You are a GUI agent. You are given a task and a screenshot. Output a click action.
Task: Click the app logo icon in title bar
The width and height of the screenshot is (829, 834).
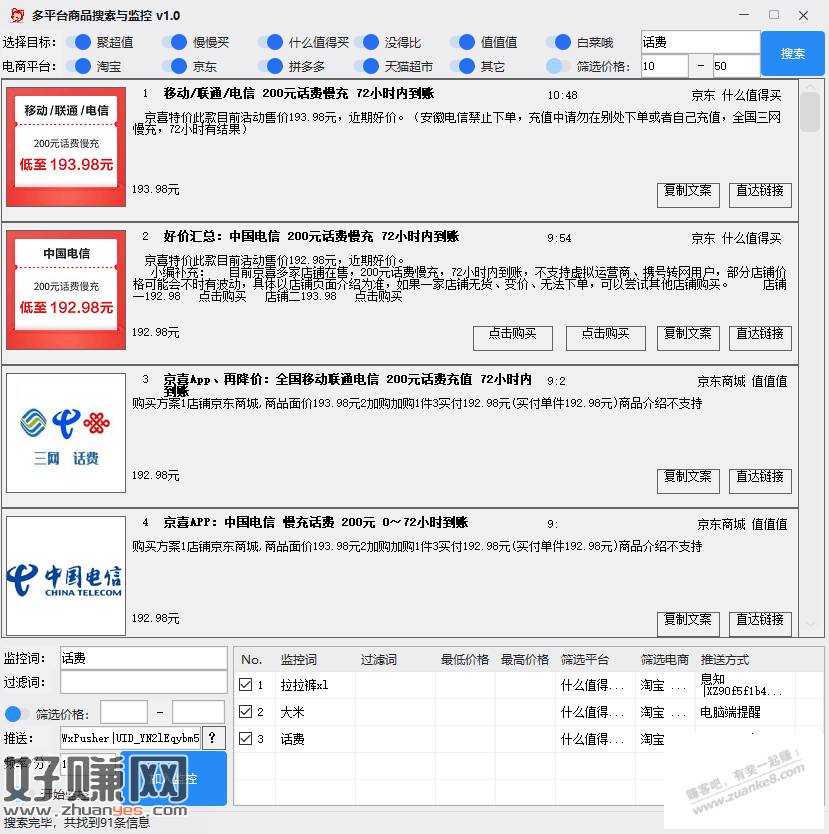tap(15, 15)
